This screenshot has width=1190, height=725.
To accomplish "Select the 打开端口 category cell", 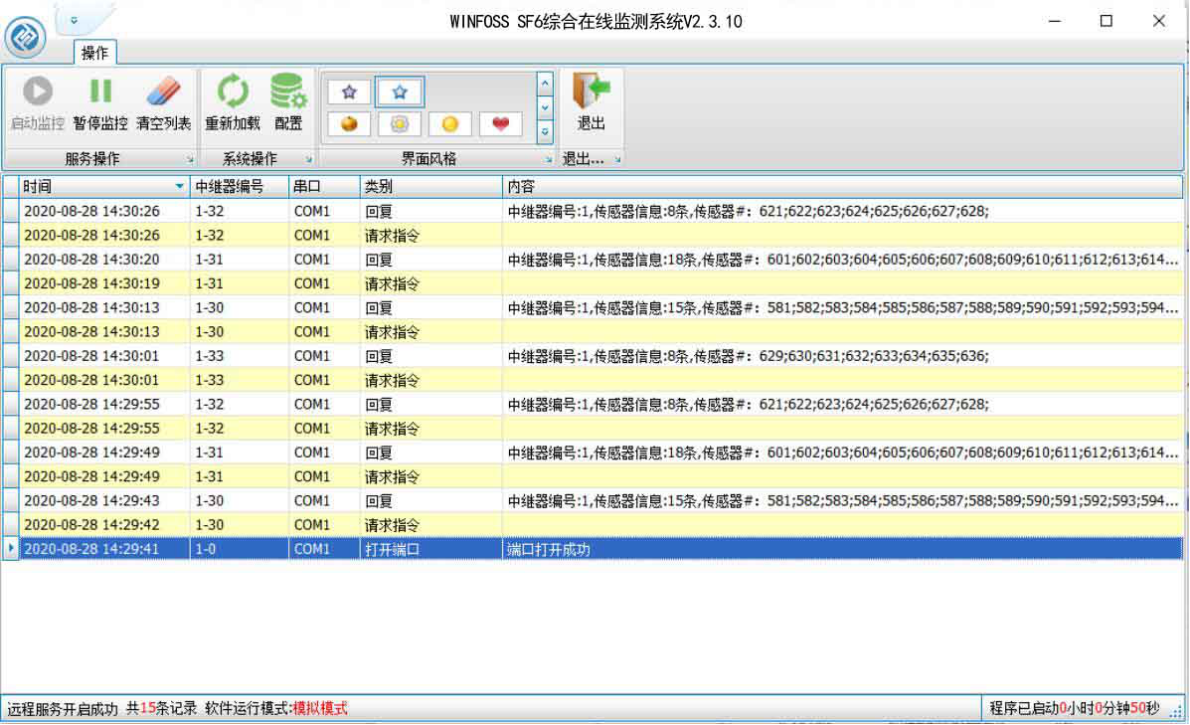I will click(x=431, y=549).
